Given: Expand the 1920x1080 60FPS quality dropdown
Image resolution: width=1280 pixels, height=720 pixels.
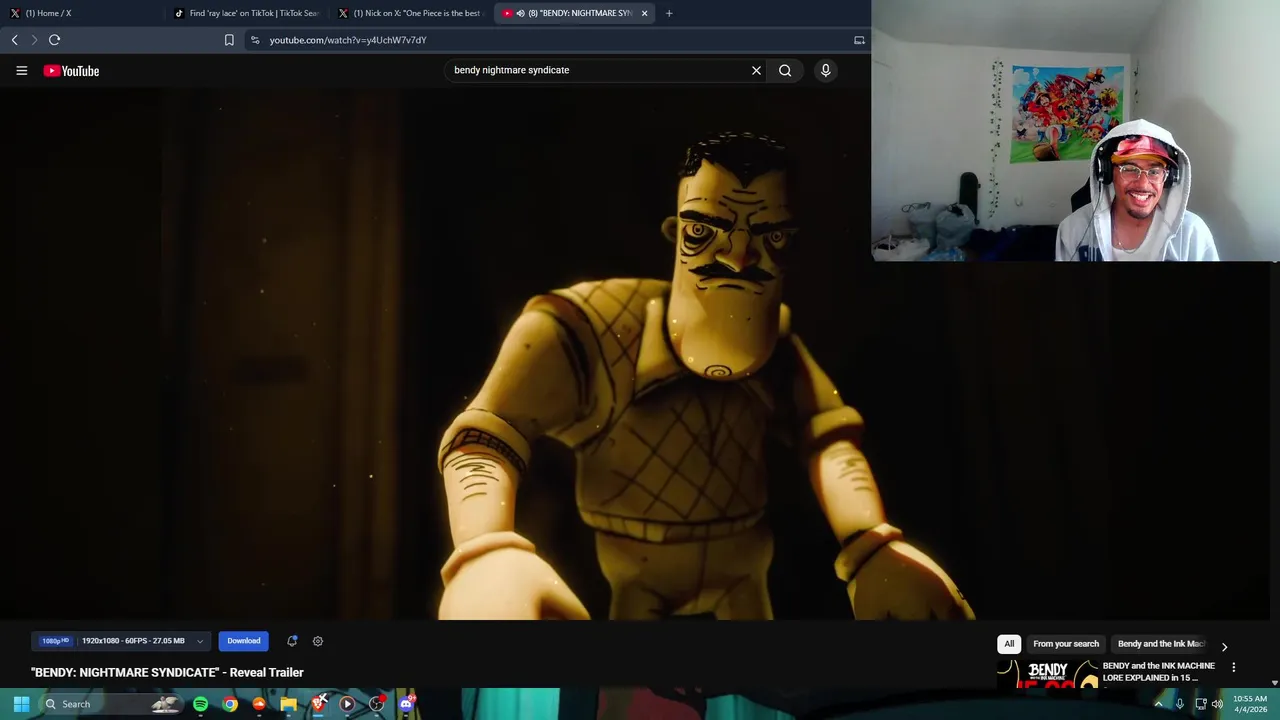Looking at the screenshot, I should pyautogui.click(x=121, y=641).
